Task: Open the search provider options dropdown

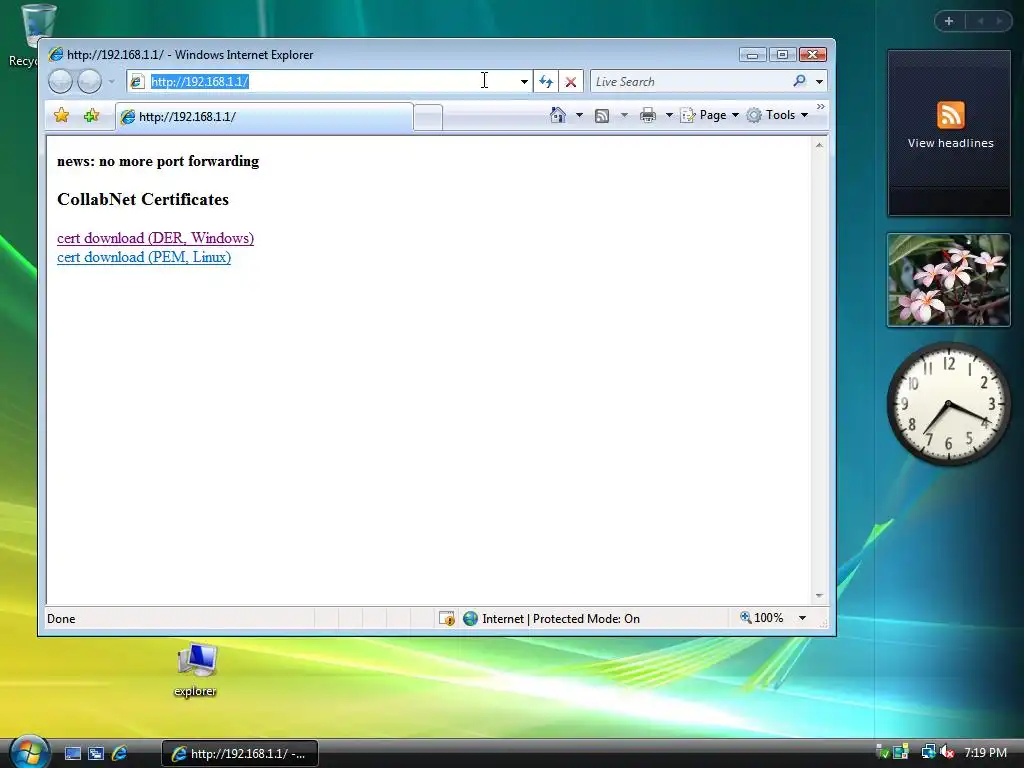Action: pyautogui.click(x=819, y=82)
